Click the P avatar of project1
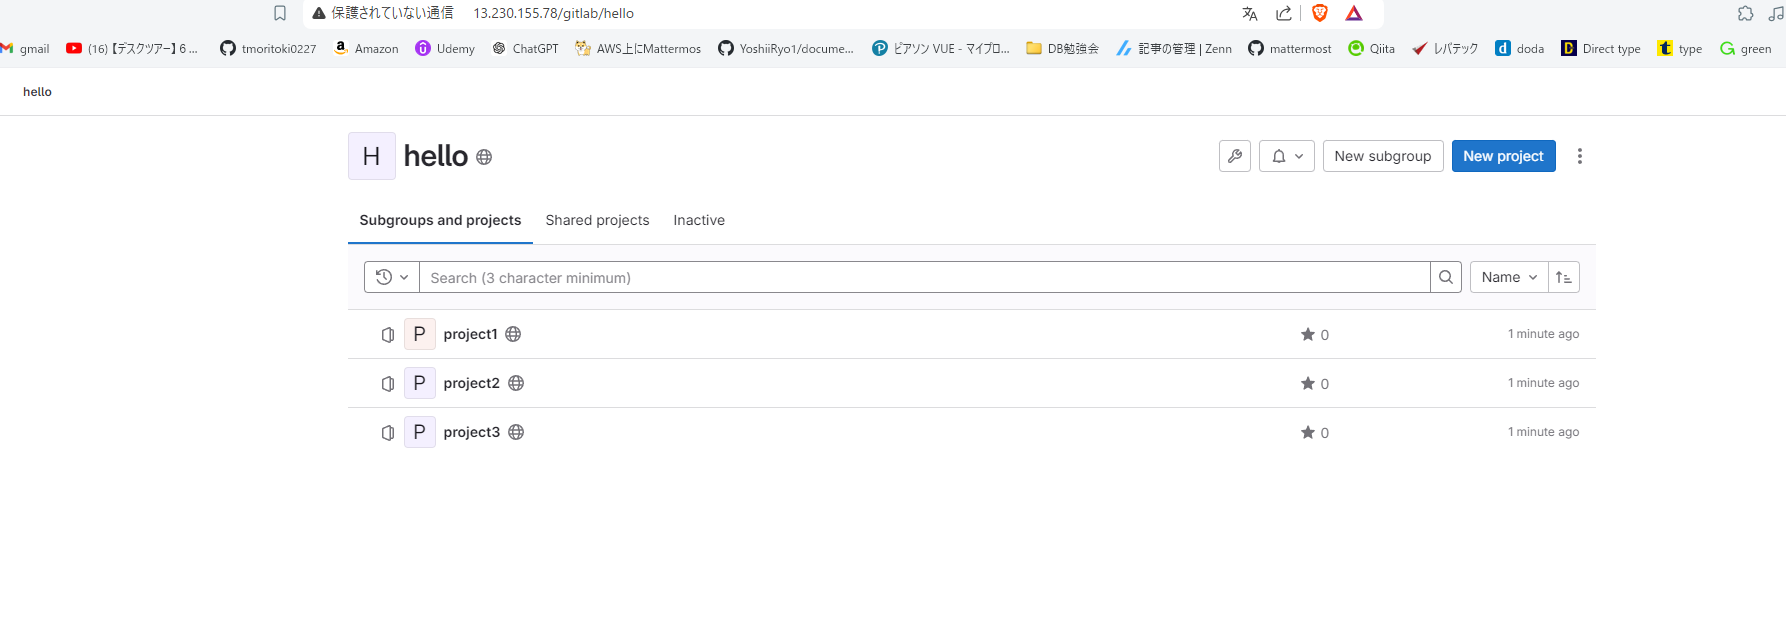 420,334
